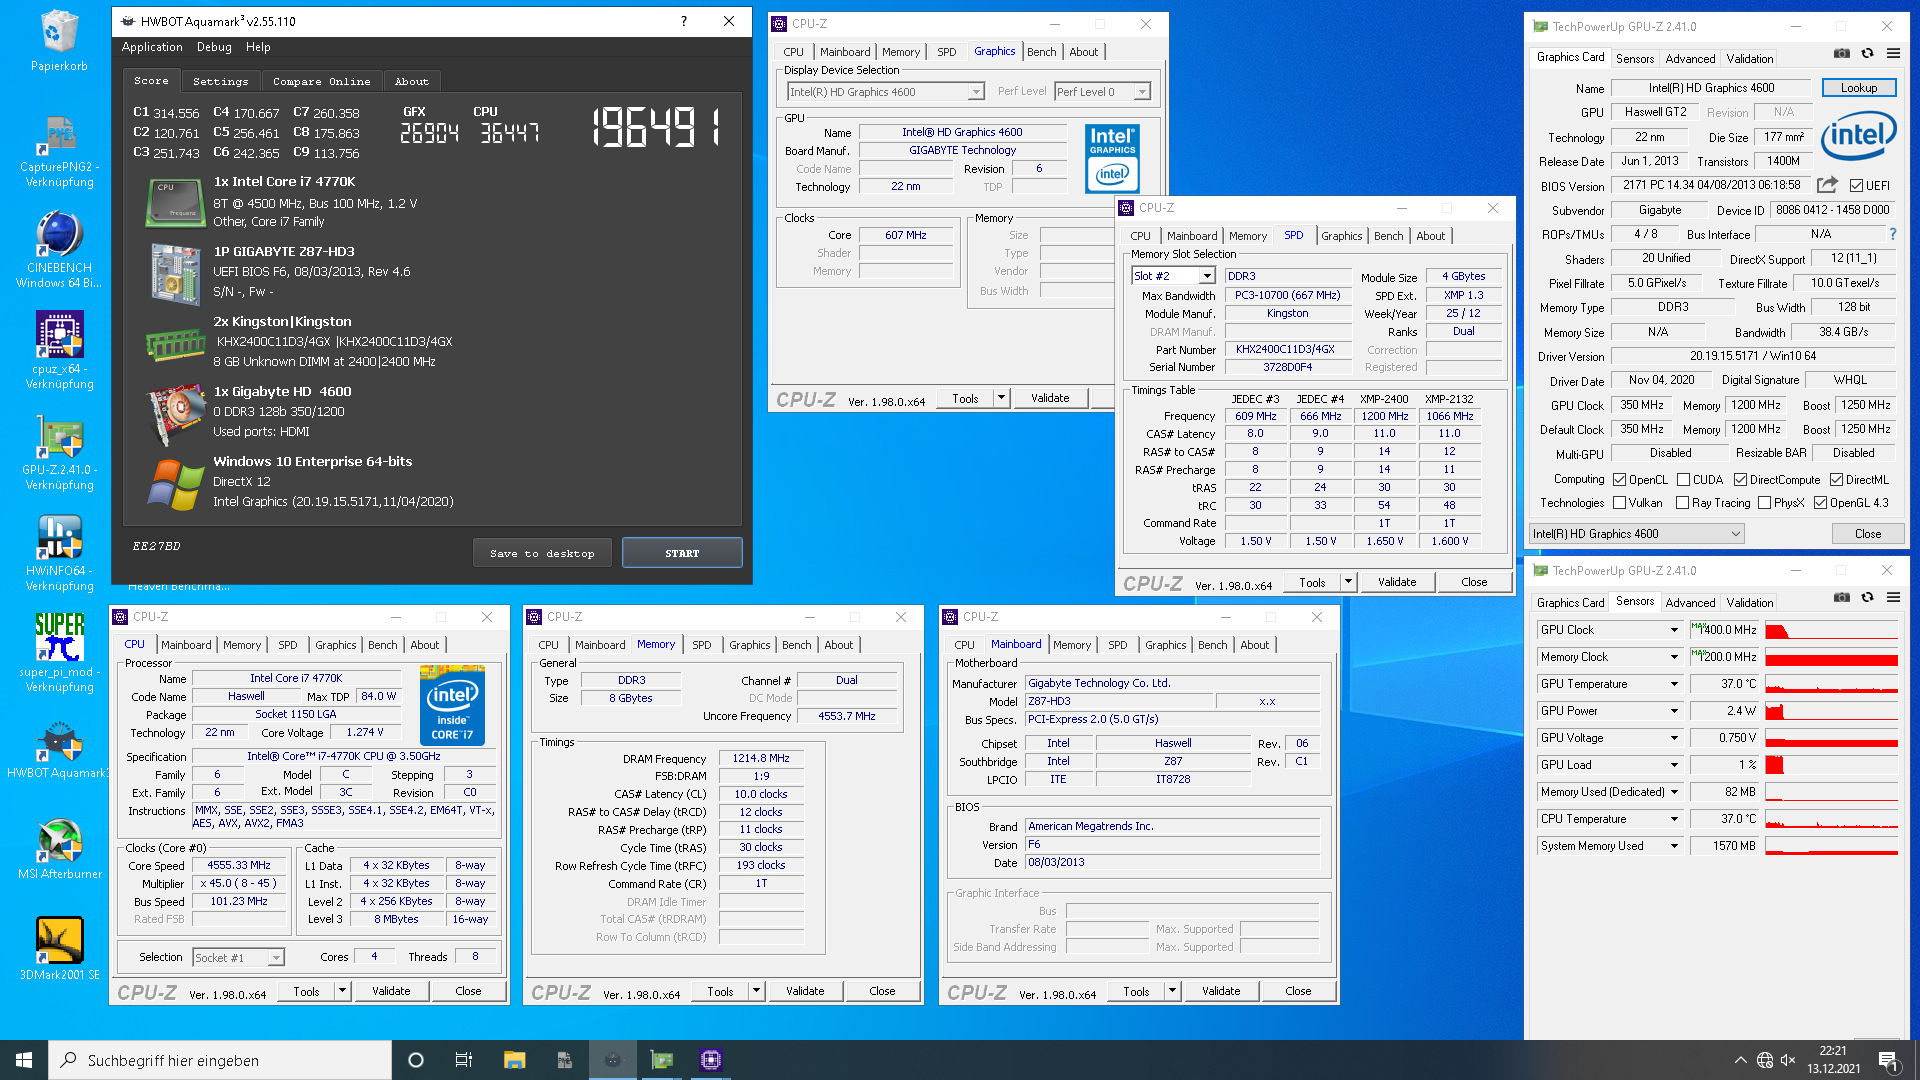Open CapturePNG2 shortcut on desktop
The width and height of the screenshot is (1920, 1080).
tap(59, 150)
